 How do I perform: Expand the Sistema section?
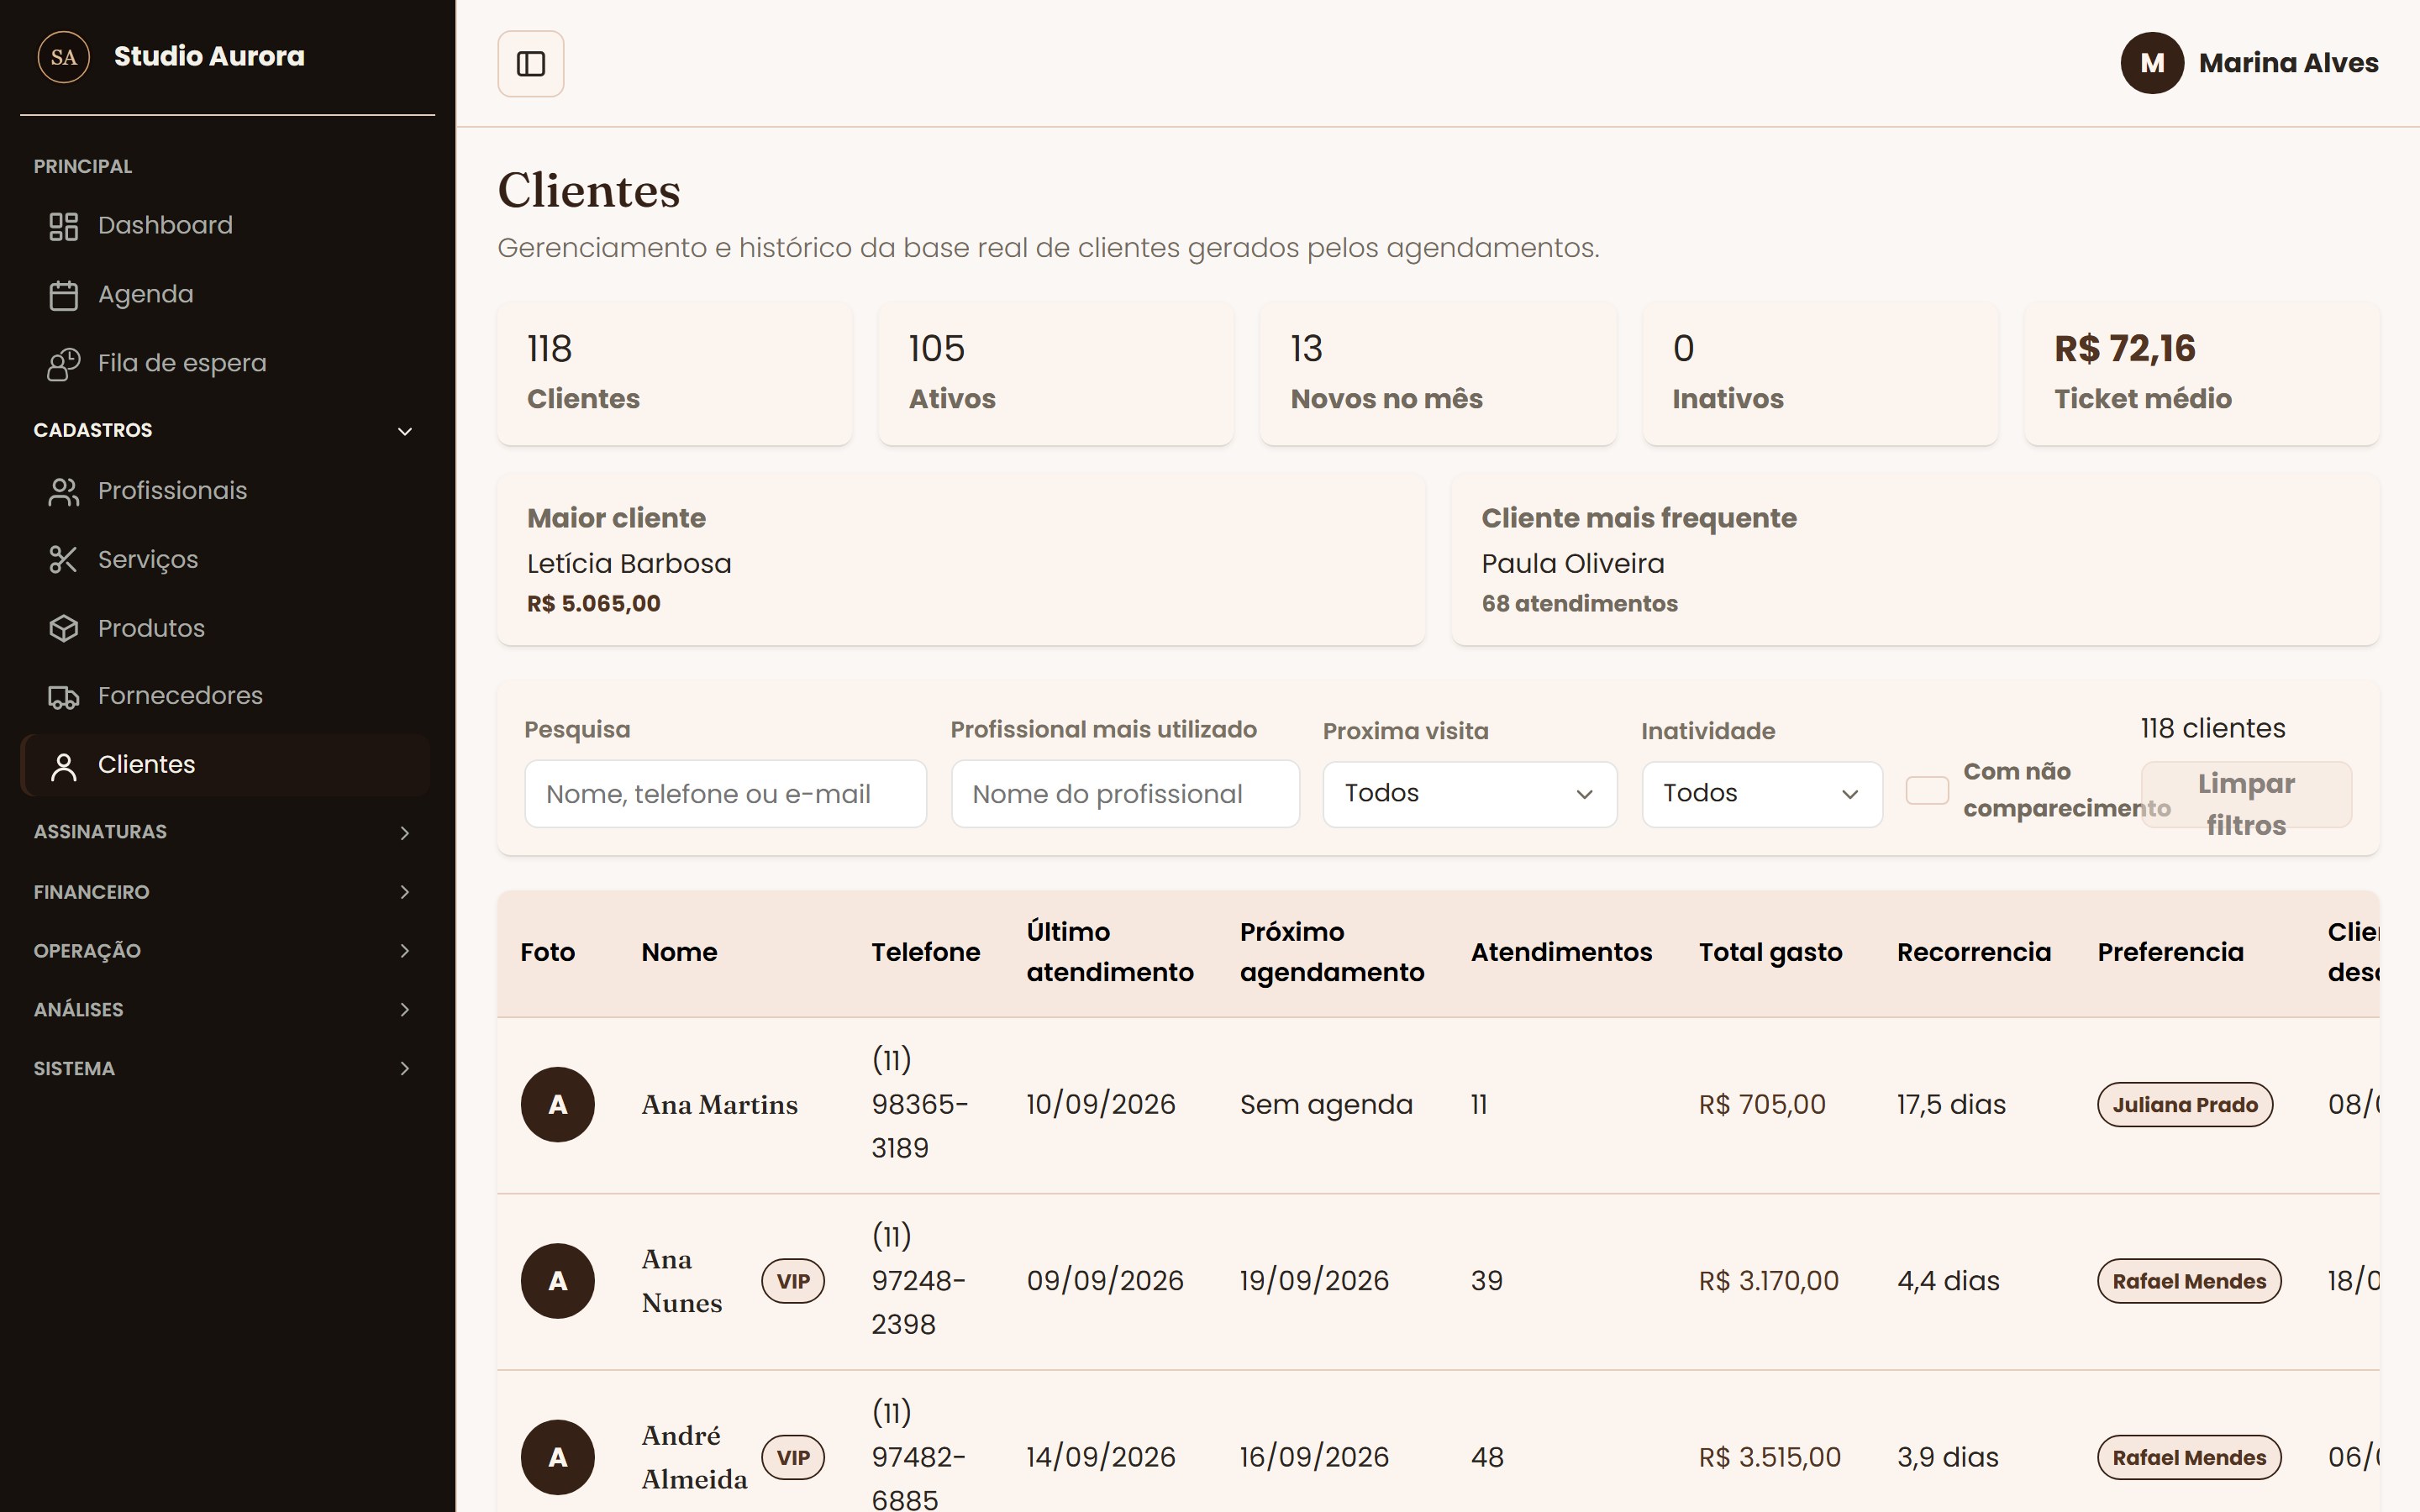[x=226, y=1068]
